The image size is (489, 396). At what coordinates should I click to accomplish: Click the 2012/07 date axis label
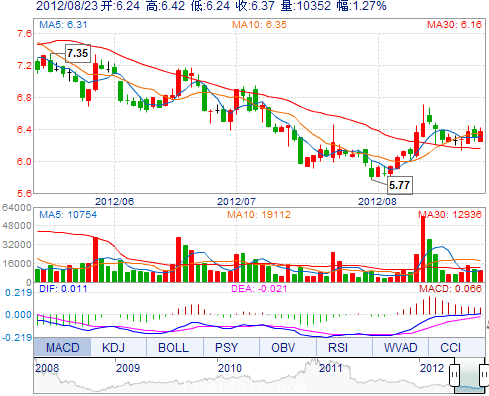tap(236, 201)
